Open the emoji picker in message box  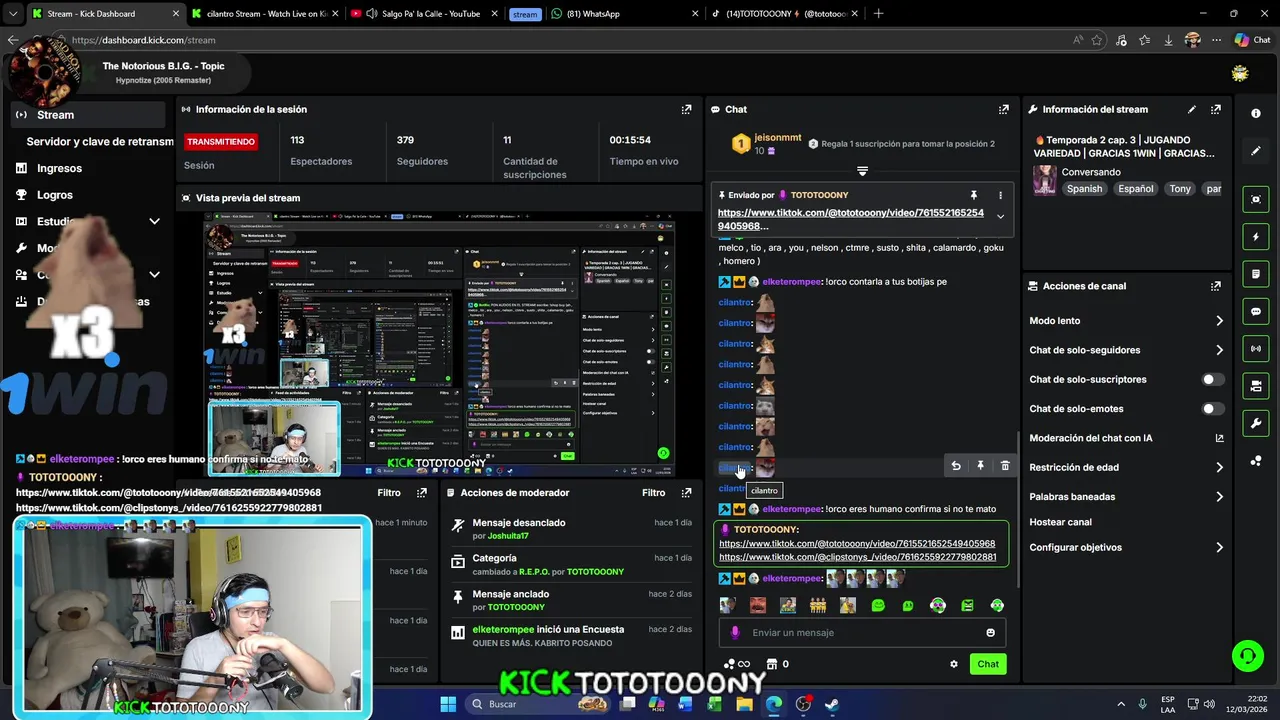(991, 633)
